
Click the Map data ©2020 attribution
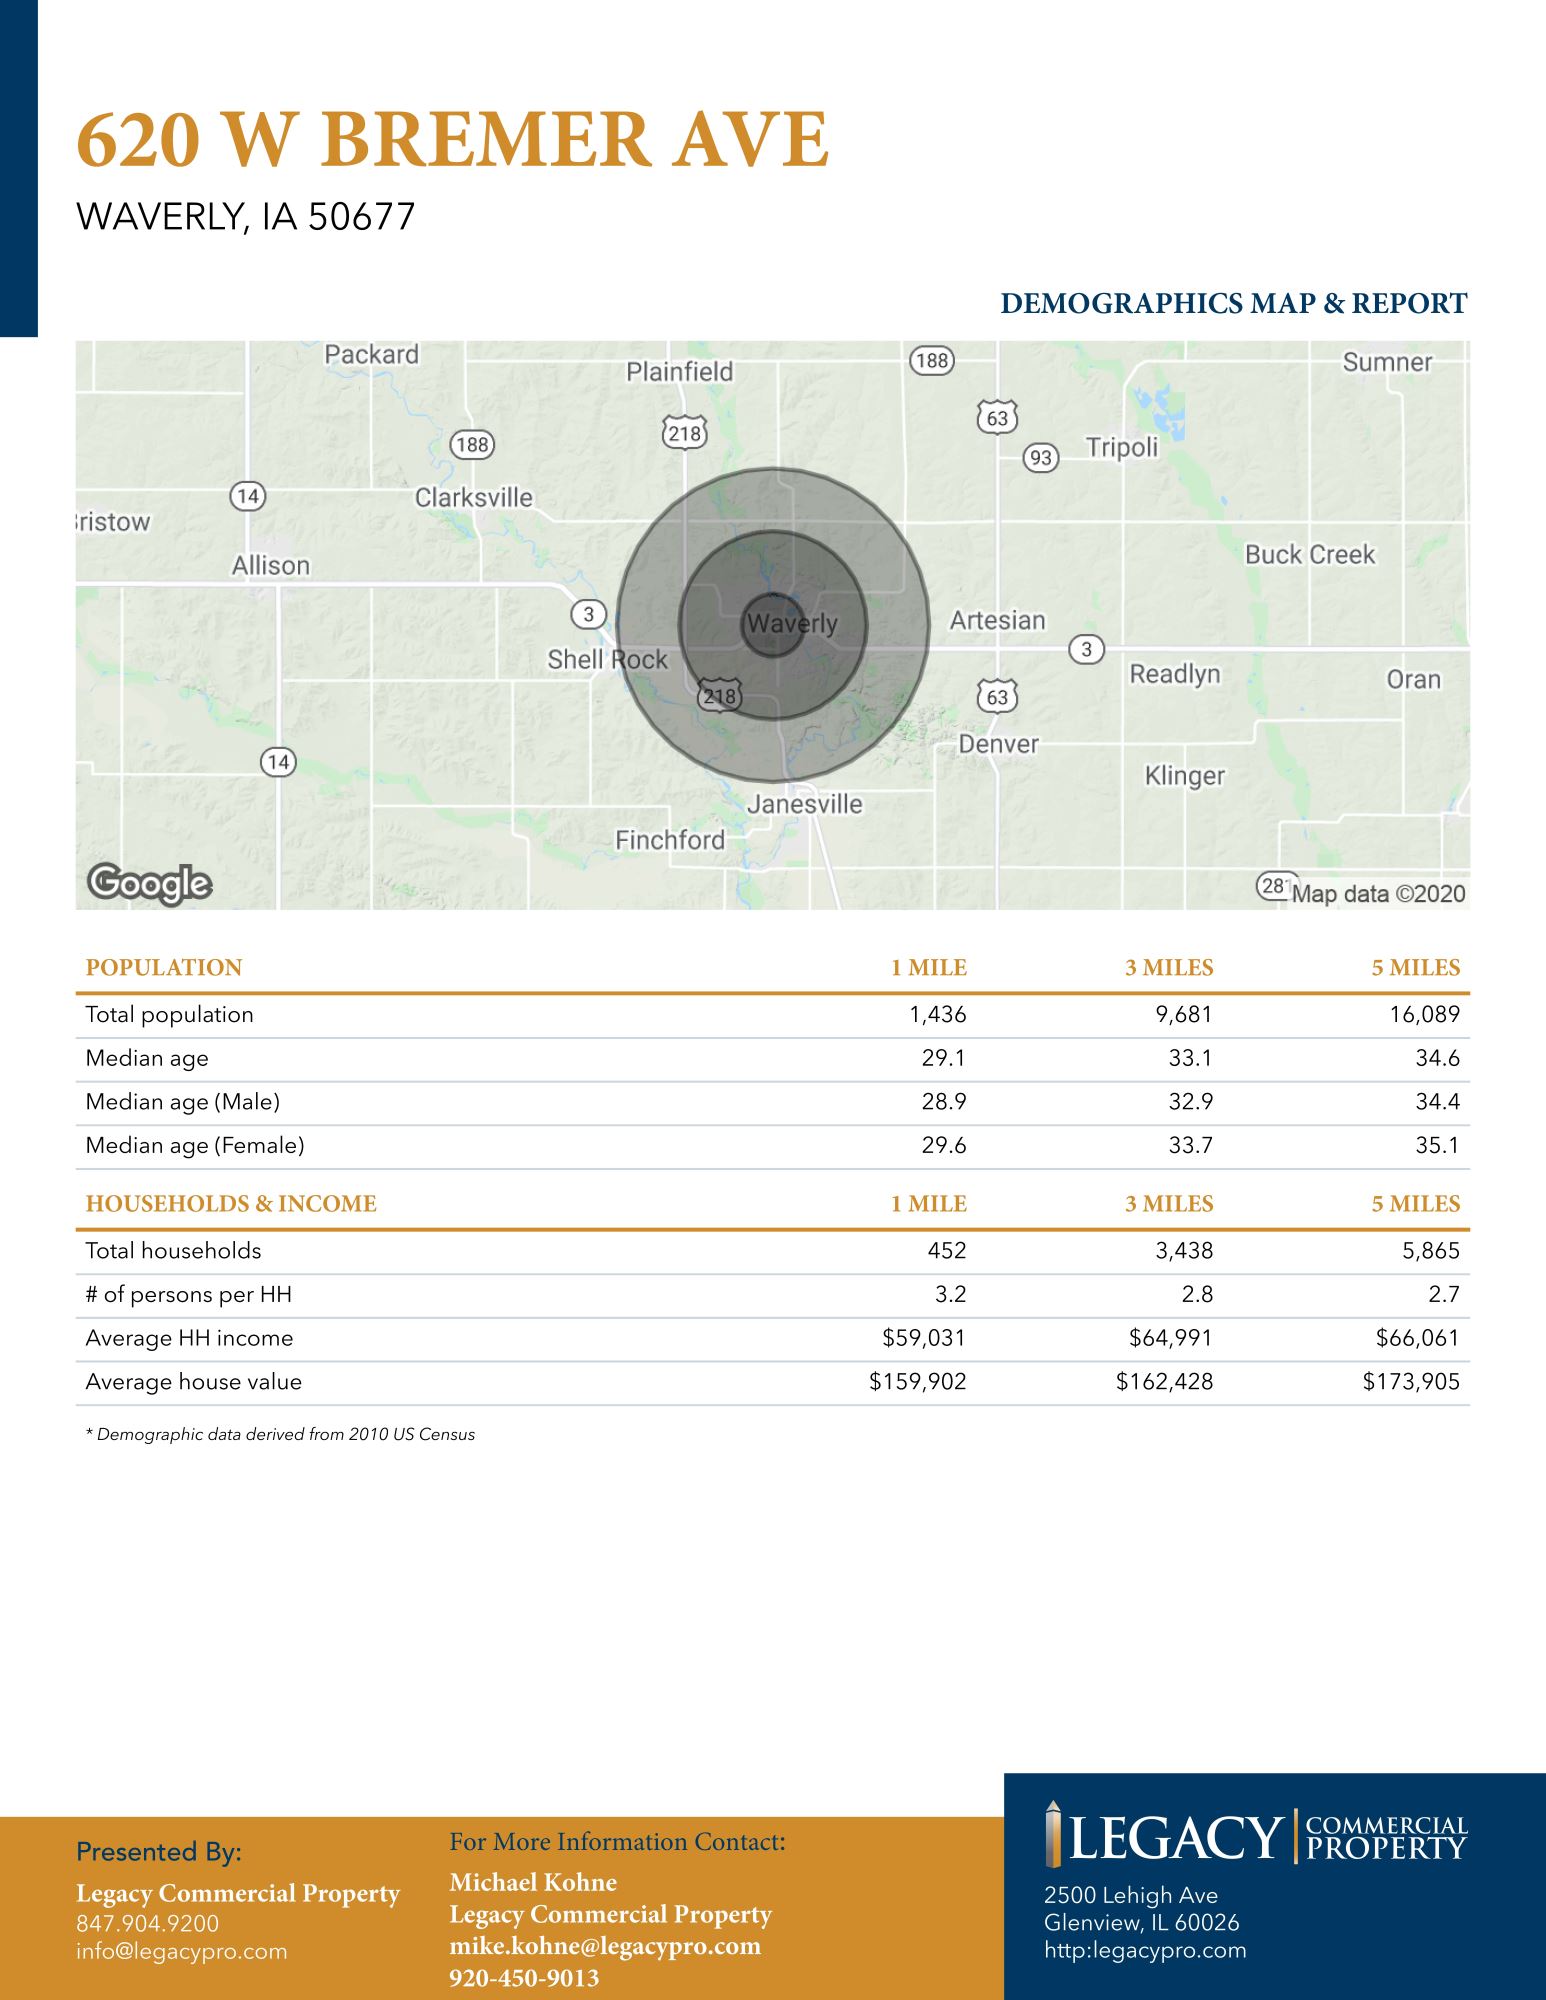click(1378, 894)
